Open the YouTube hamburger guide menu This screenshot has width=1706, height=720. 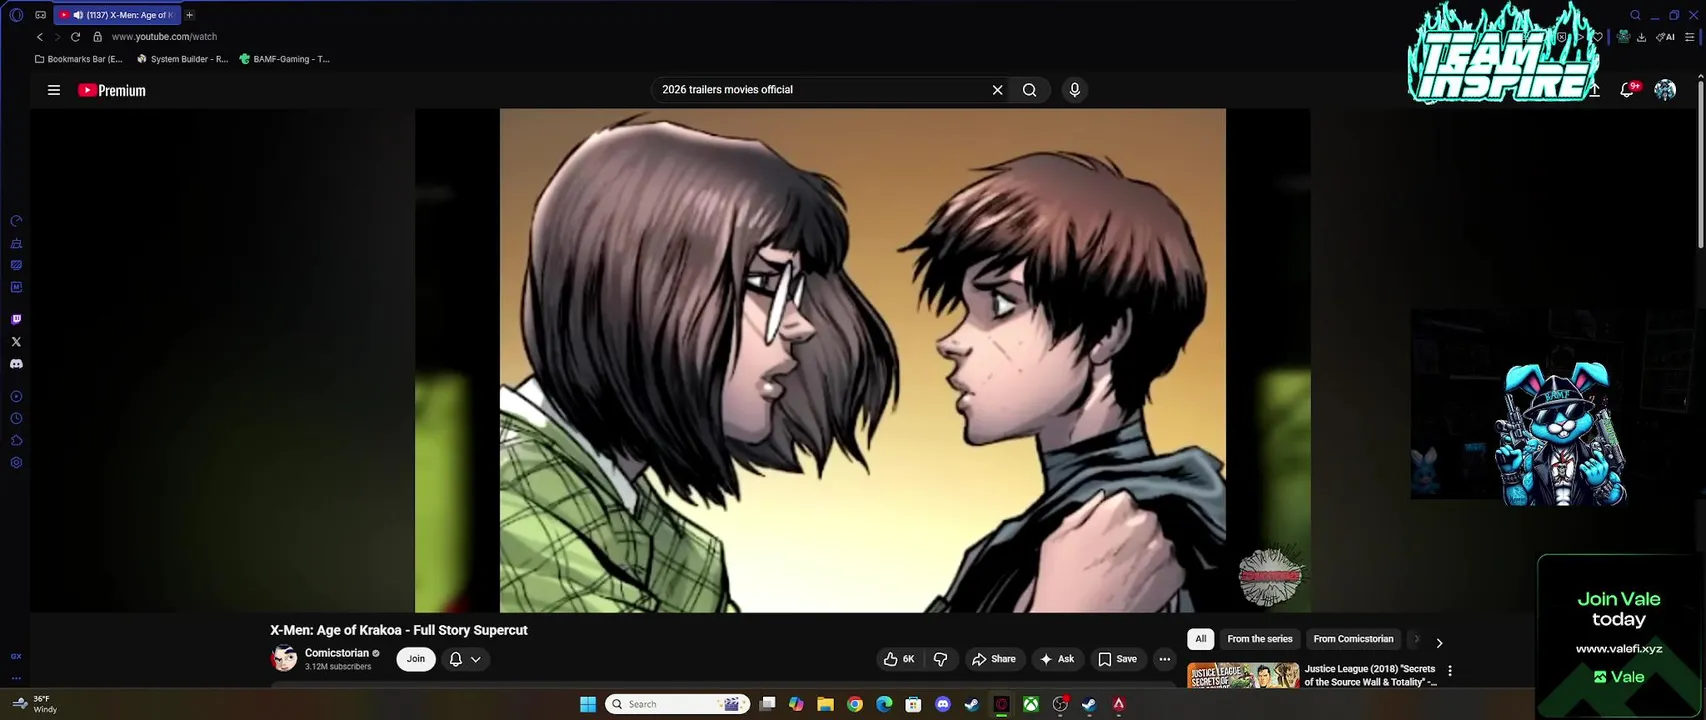click(54, 90)
